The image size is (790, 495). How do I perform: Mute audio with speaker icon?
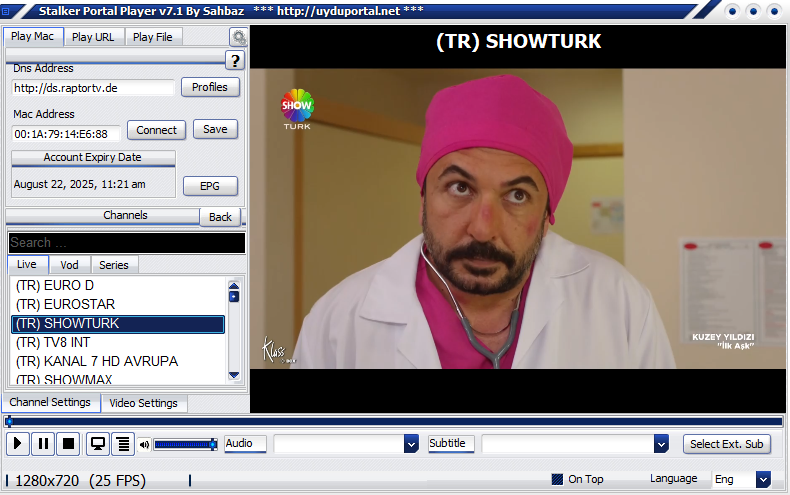[145, 445]
